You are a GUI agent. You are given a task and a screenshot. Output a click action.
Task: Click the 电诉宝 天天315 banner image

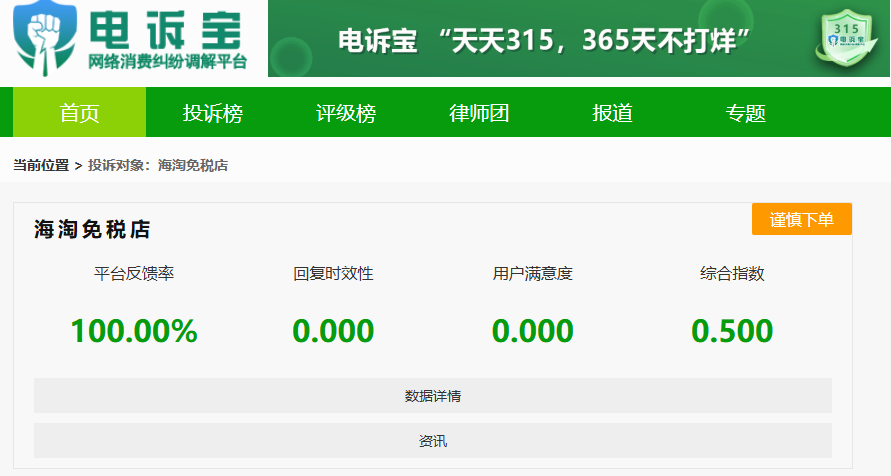578,38
